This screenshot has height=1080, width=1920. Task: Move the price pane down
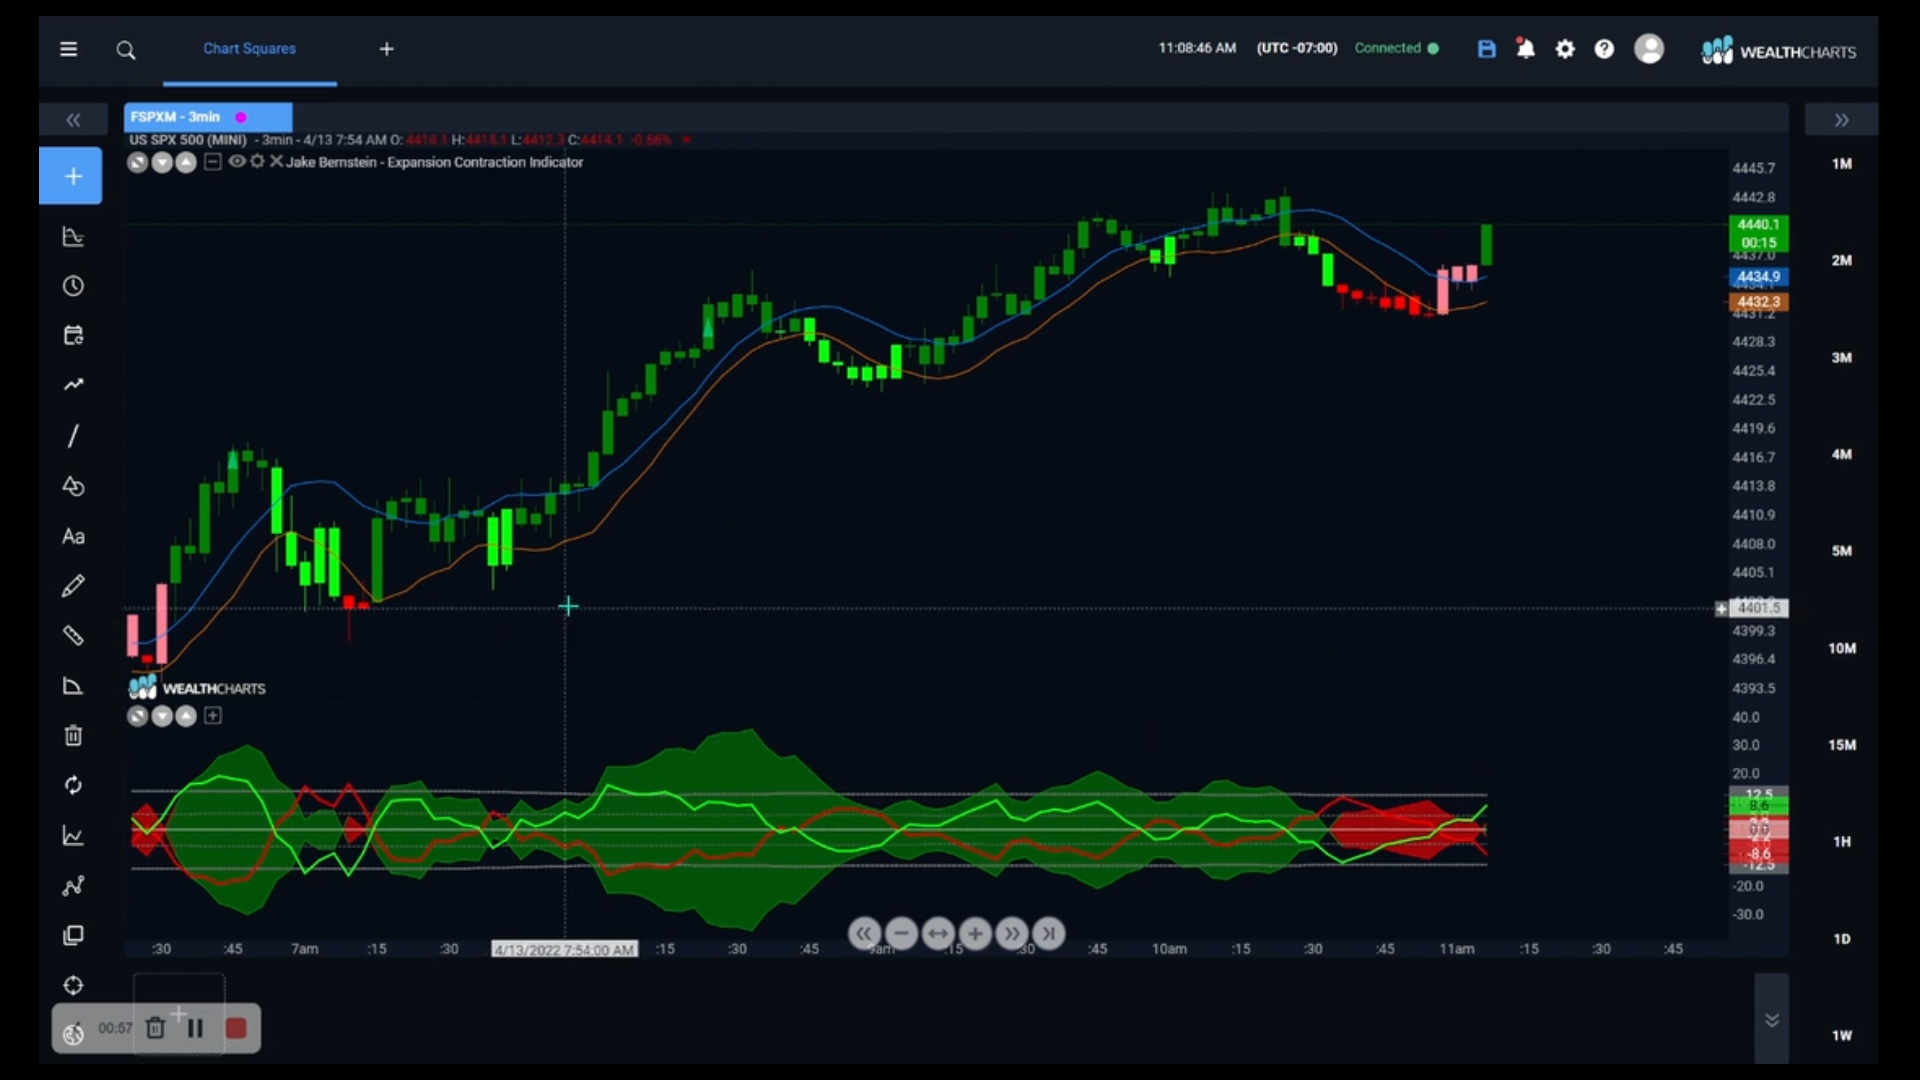[x=162, y=162]
